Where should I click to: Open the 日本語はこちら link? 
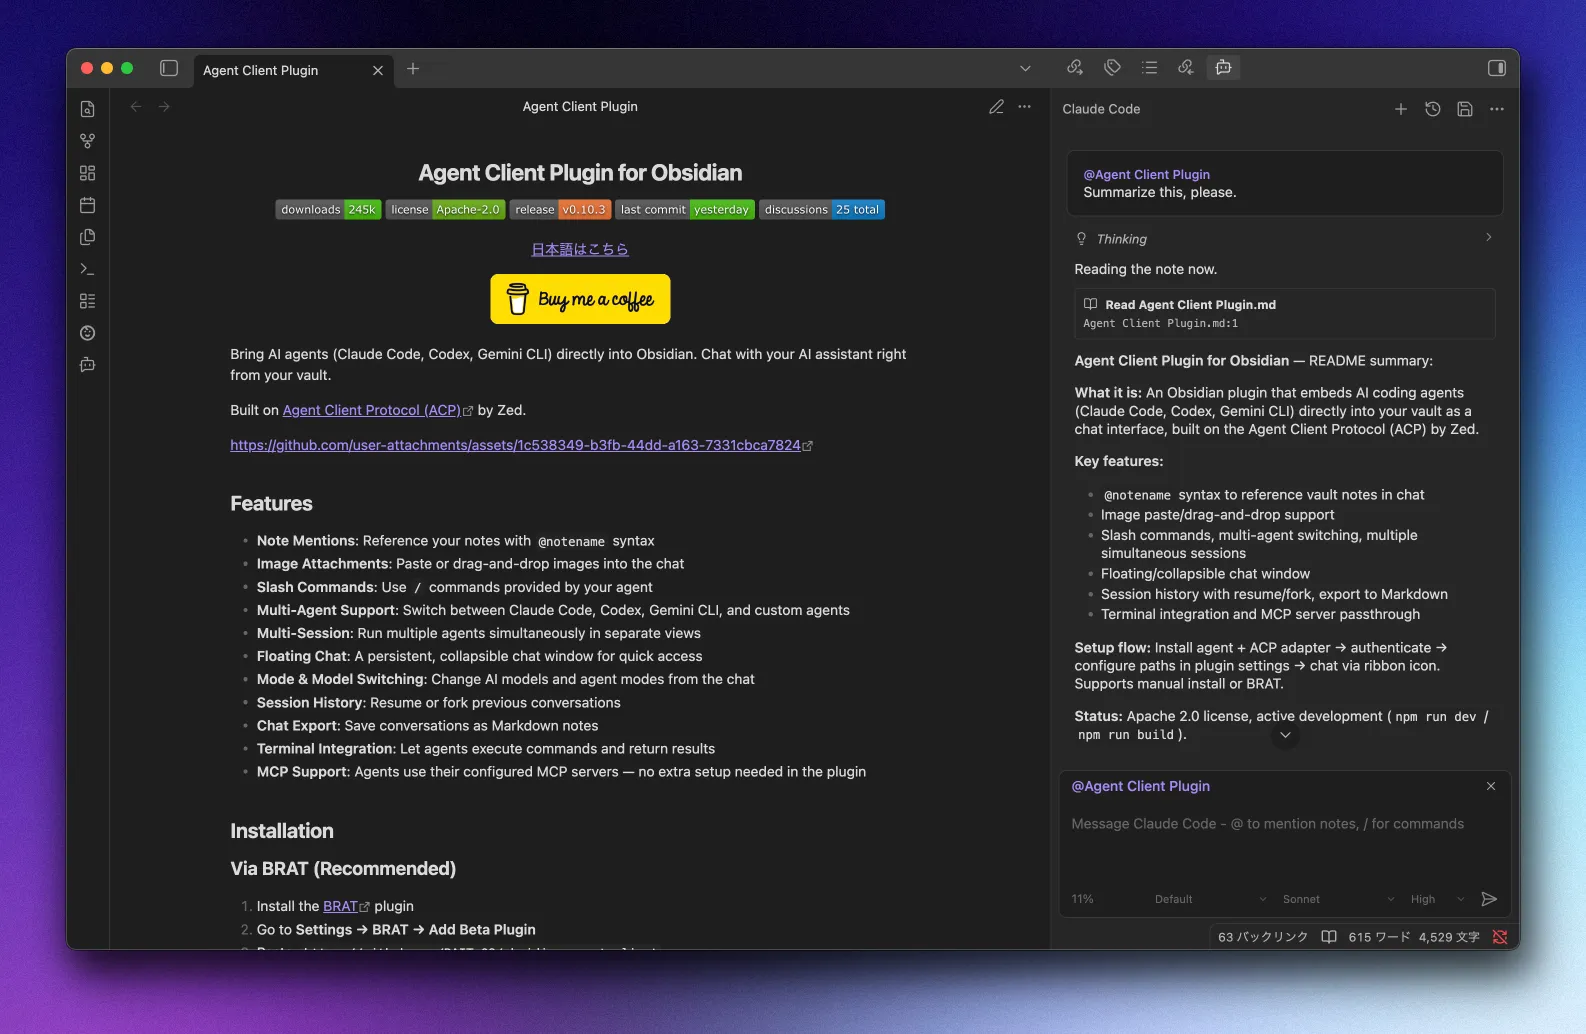pos(580,249)
